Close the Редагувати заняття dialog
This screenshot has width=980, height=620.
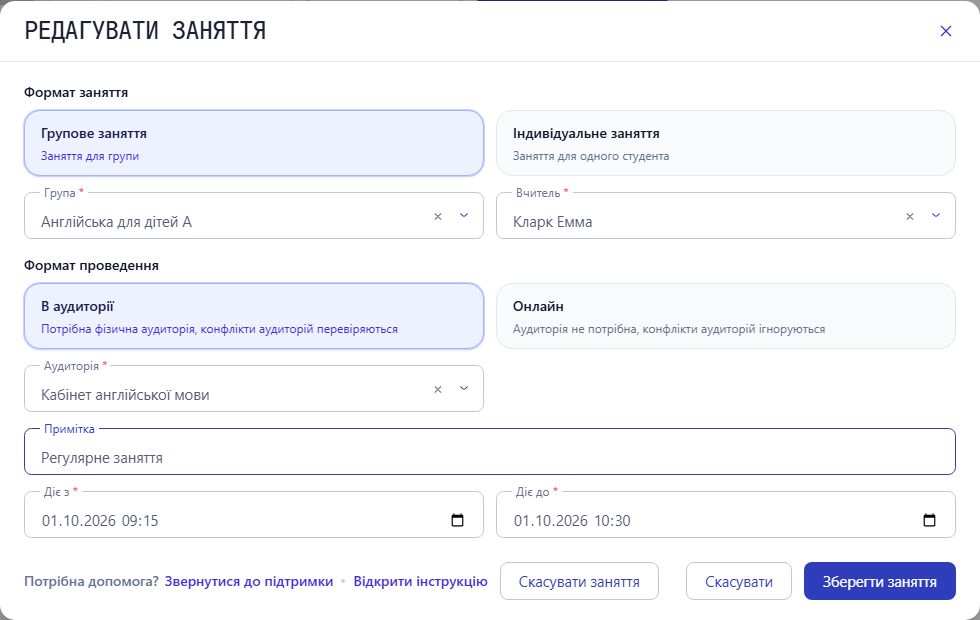946,31
